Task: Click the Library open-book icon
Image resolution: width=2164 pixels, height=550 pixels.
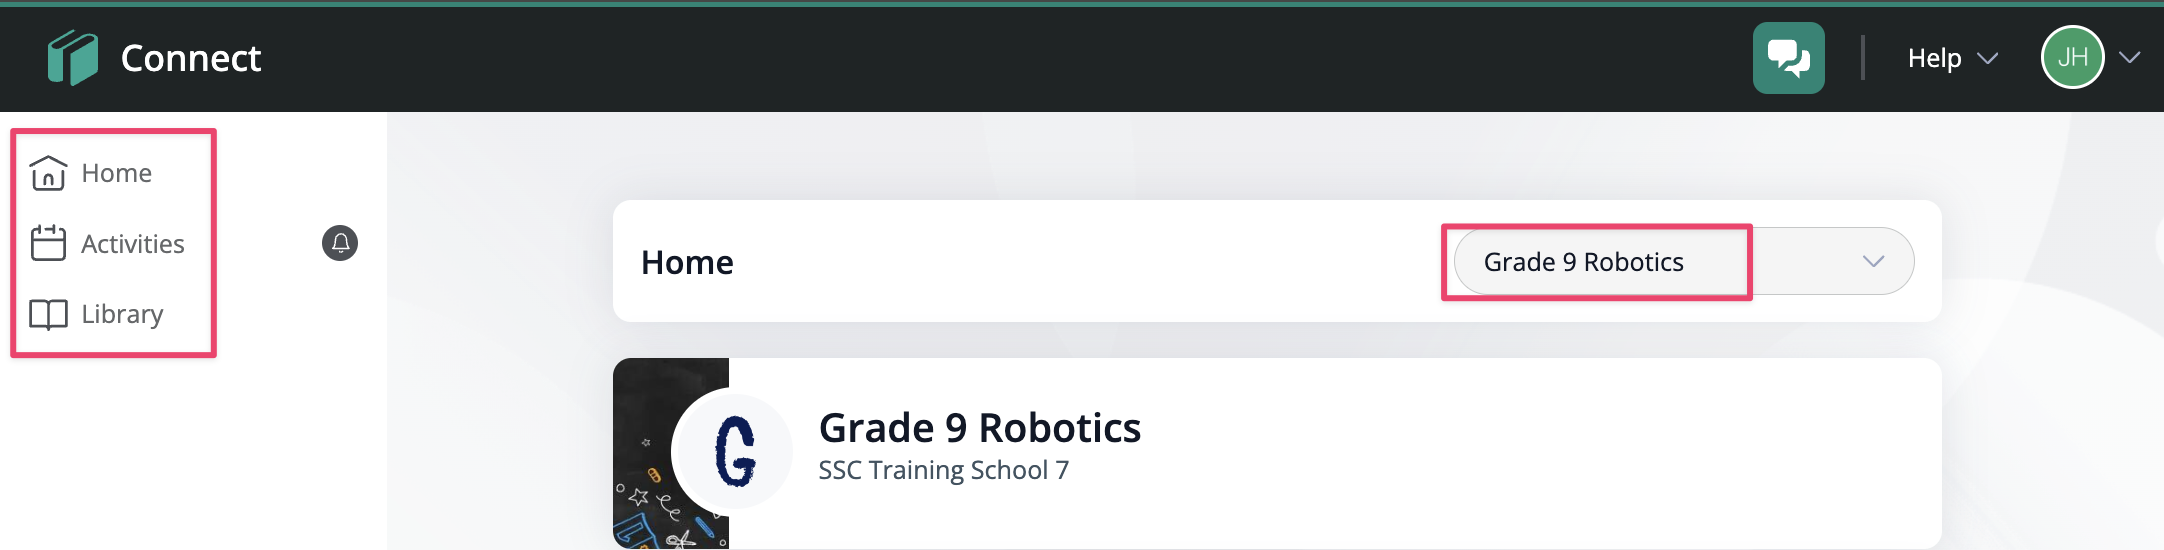Action: (48, 314)
